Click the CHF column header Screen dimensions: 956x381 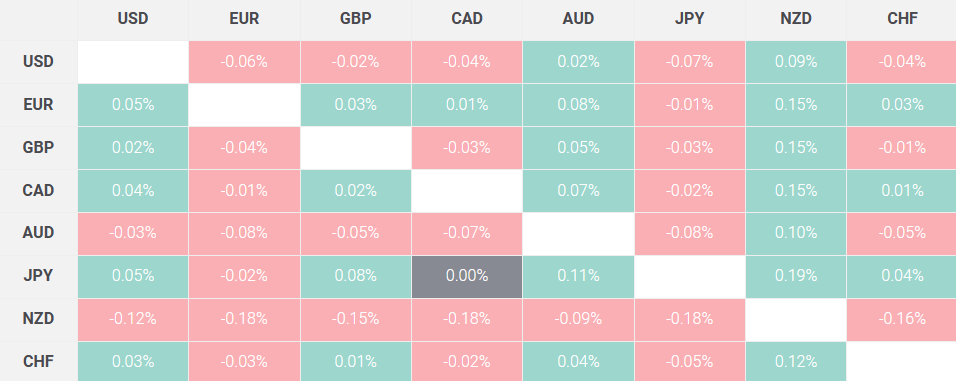point(902,20)
